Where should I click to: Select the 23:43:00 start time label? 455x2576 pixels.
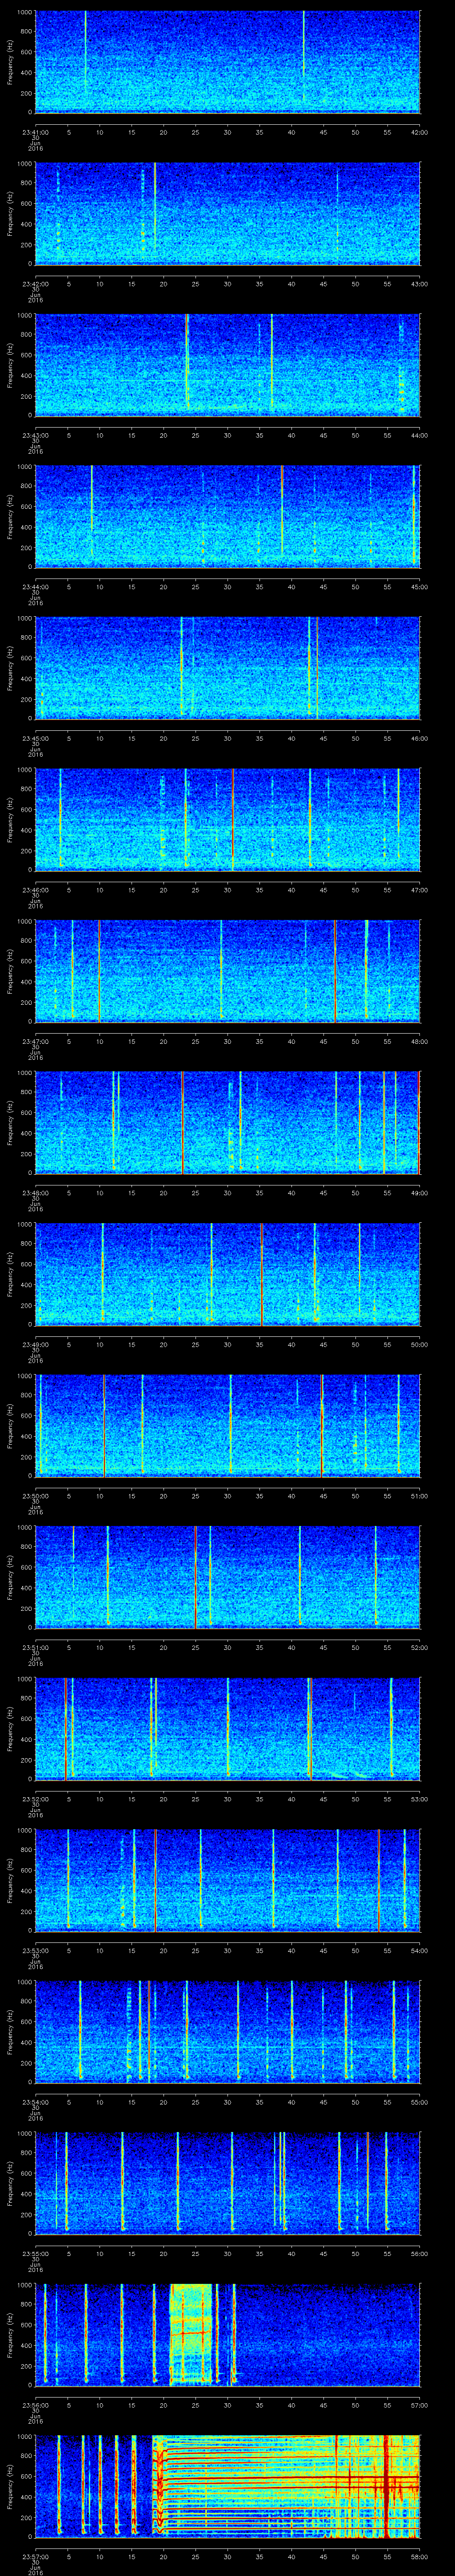click(36, 435)
